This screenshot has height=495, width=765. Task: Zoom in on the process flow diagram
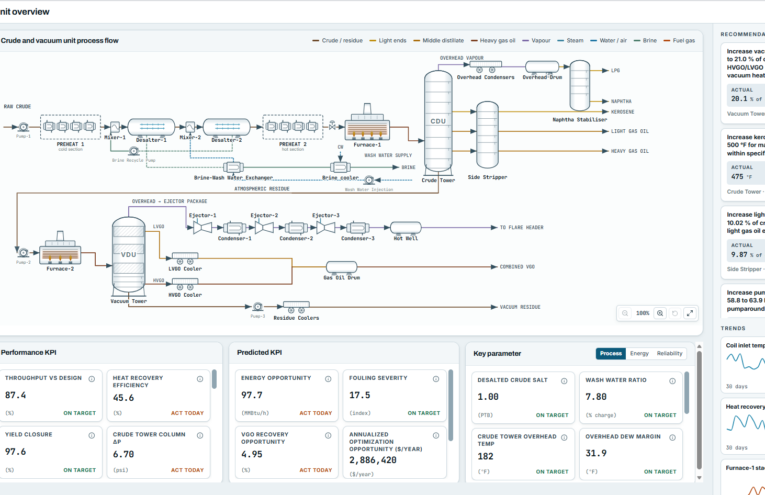[x=660, y=313]
